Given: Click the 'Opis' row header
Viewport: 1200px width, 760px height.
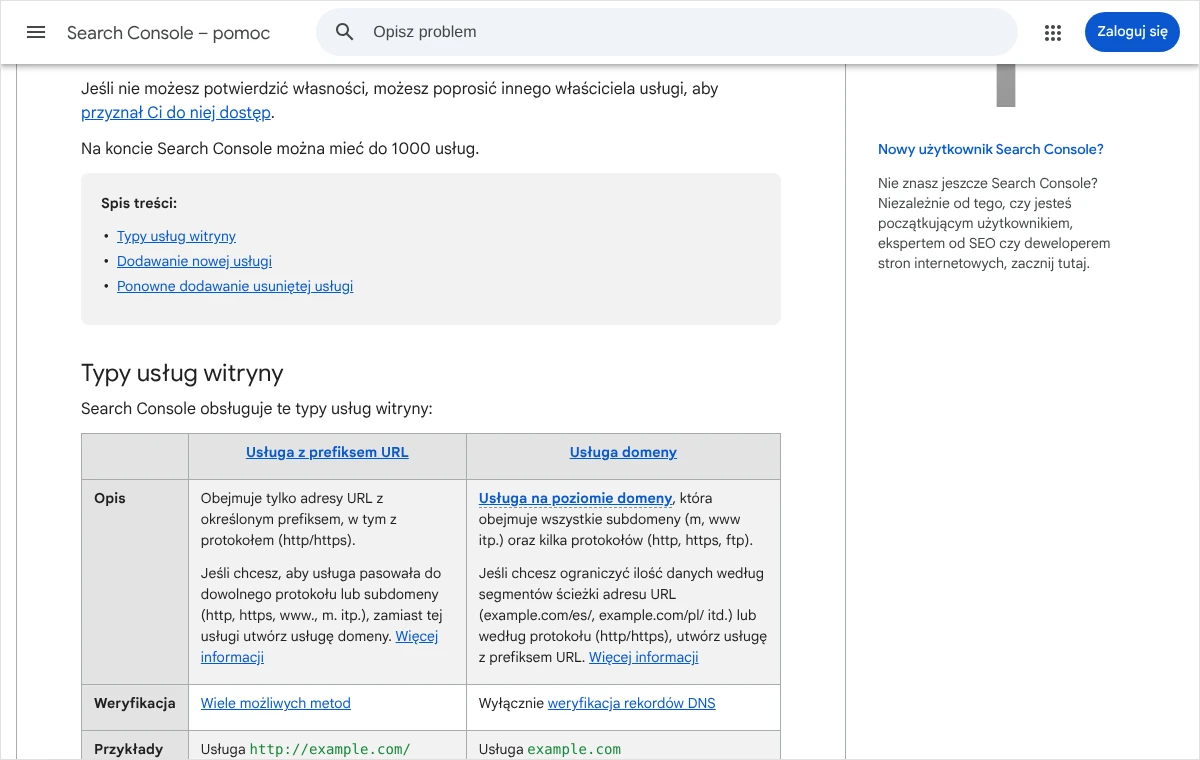Looking at the screenshot, I should click(110, 498).
